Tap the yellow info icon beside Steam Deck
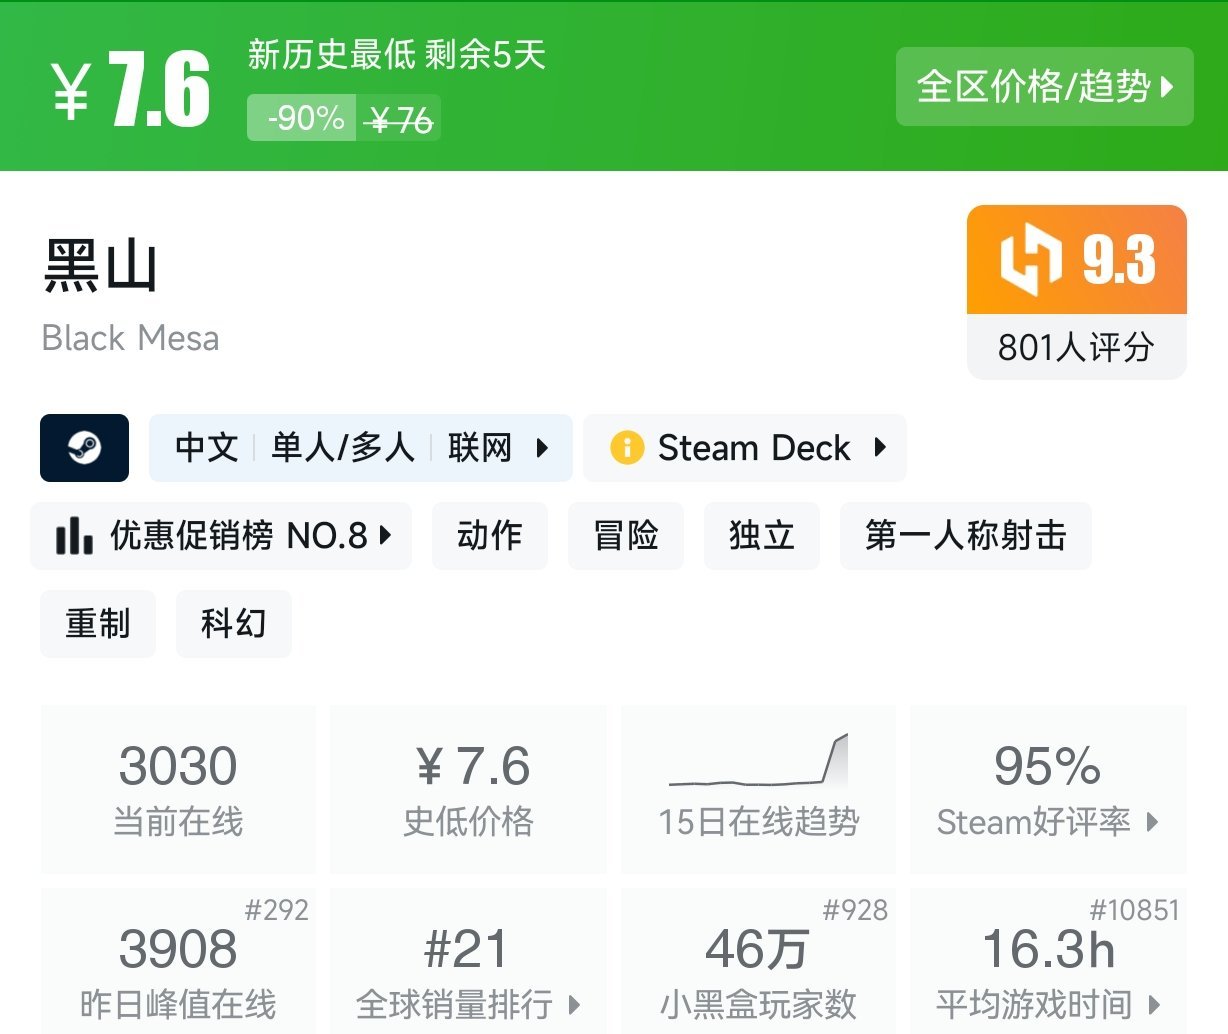 (x=627, y=447)
